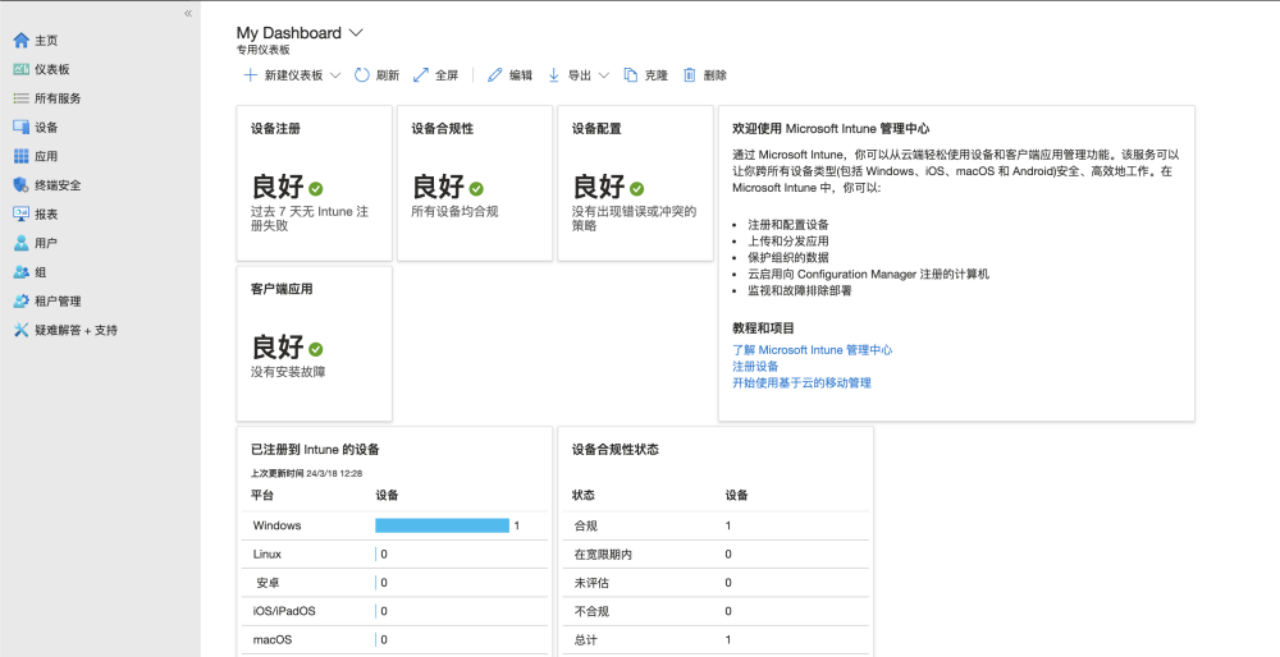Screen dimensions: 1280x657
Task: Click the 组 groups icon
Action: tap(21, 272)
